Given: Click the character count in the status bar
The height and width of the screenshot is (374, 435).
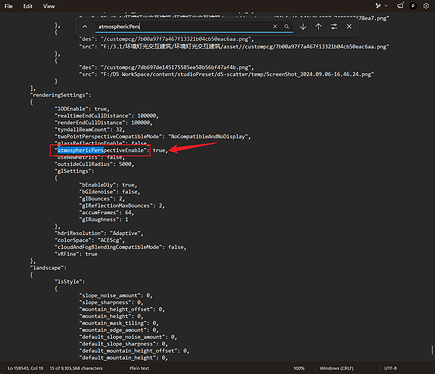Looking at the screenshot, I should (x=76, y=368).
